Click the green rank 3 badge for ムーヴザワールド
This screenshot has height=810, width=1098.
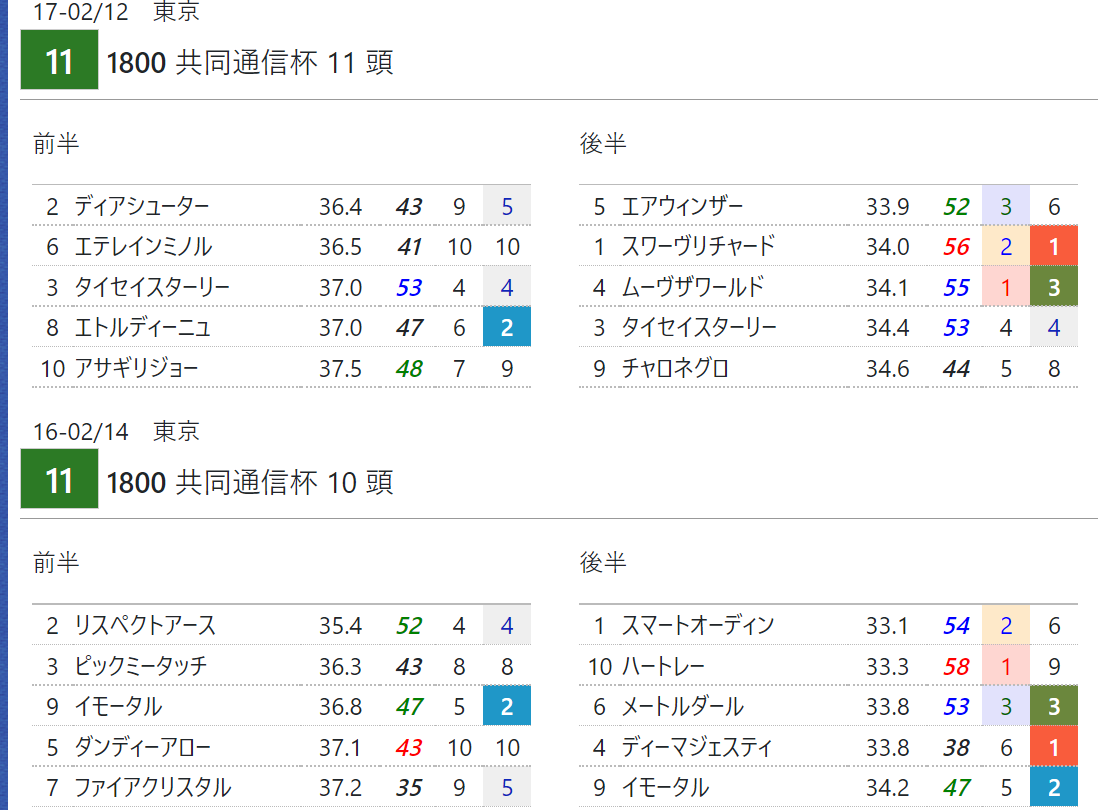point(1054,286)
